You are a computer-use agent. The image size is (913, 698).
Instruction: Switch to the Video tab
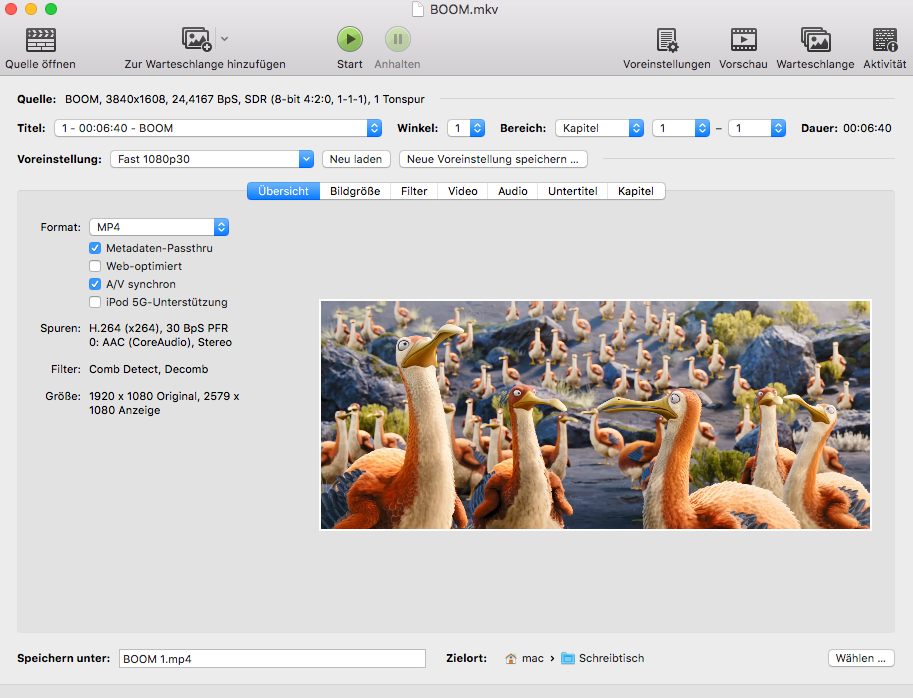click(461, 191)
